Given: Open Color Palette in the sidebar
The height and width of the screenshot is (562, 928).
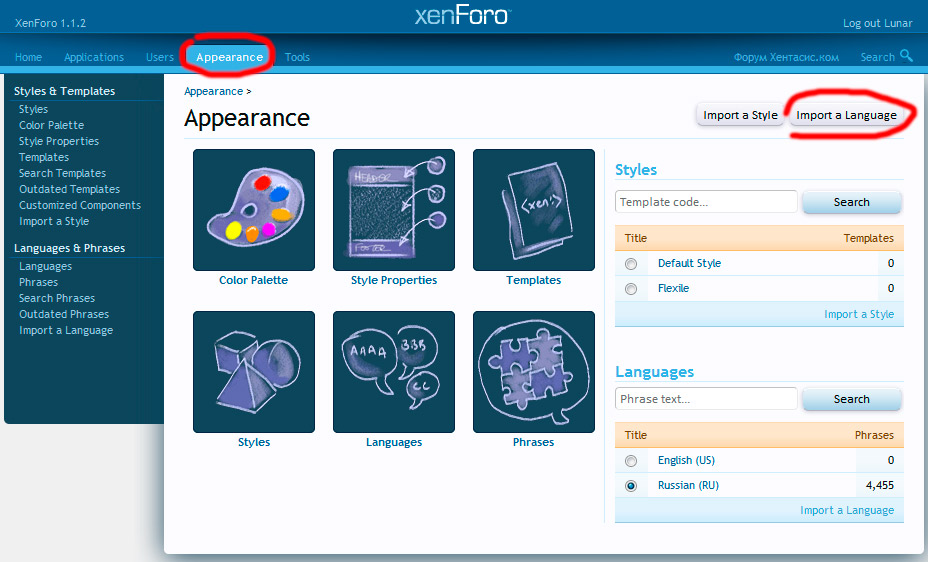Looking at the screenshot, I should tap(51, 125).
